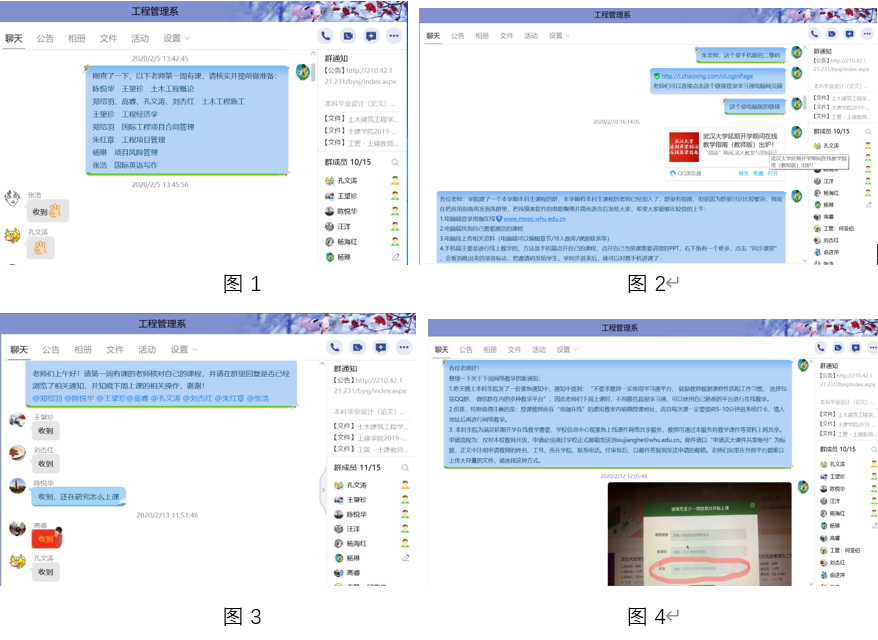This screenshot has width=878, height=640.
Task: Switch to the 公告 tab in 图 1
Action: click(x=46, y=38)
